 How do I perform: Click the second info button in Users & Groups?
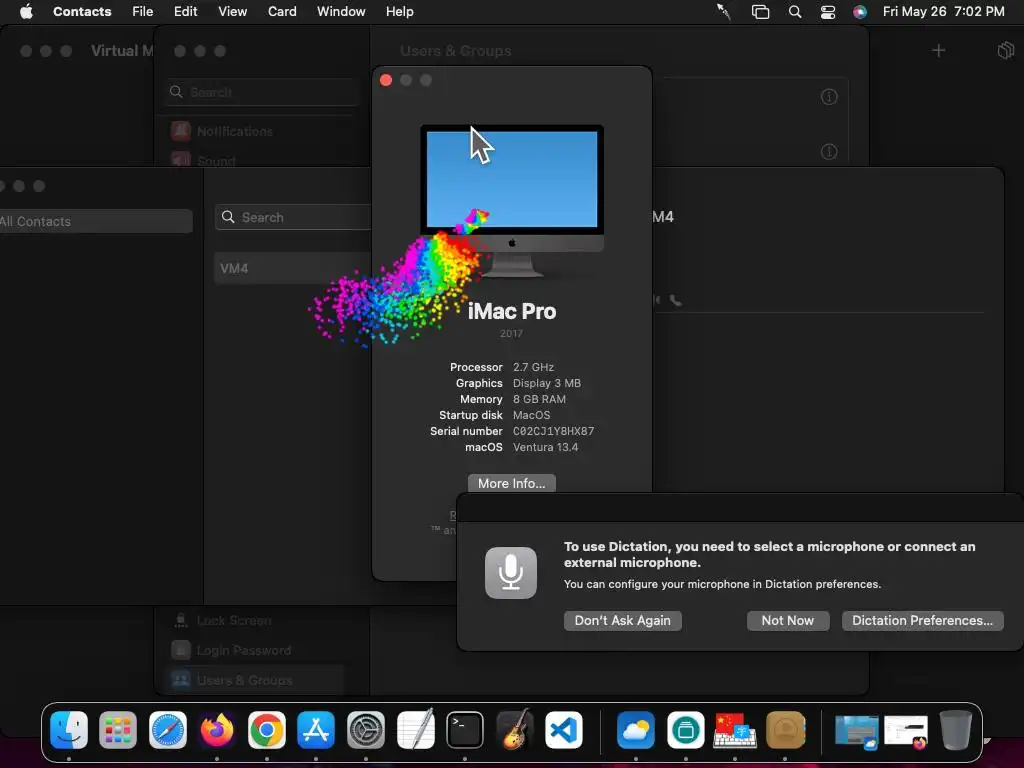click(x=829, y=152)
